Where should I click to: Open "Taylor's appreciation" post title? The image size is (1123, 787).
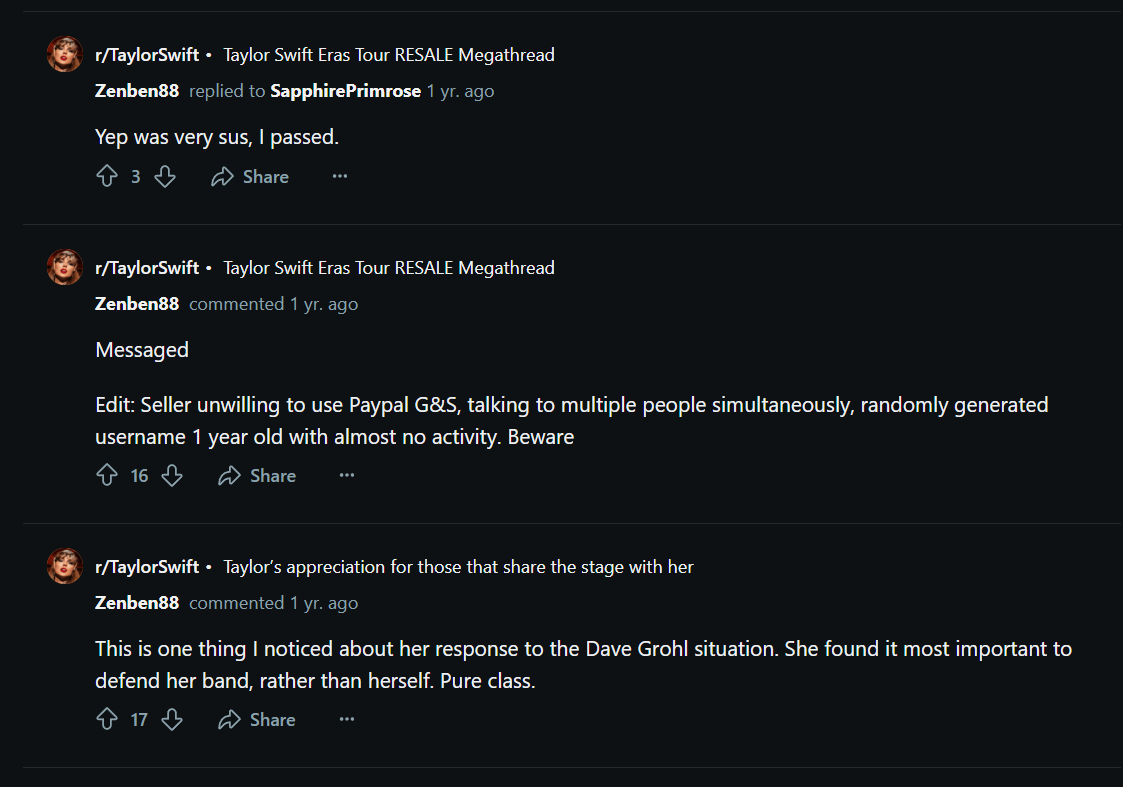pos(458,567)
